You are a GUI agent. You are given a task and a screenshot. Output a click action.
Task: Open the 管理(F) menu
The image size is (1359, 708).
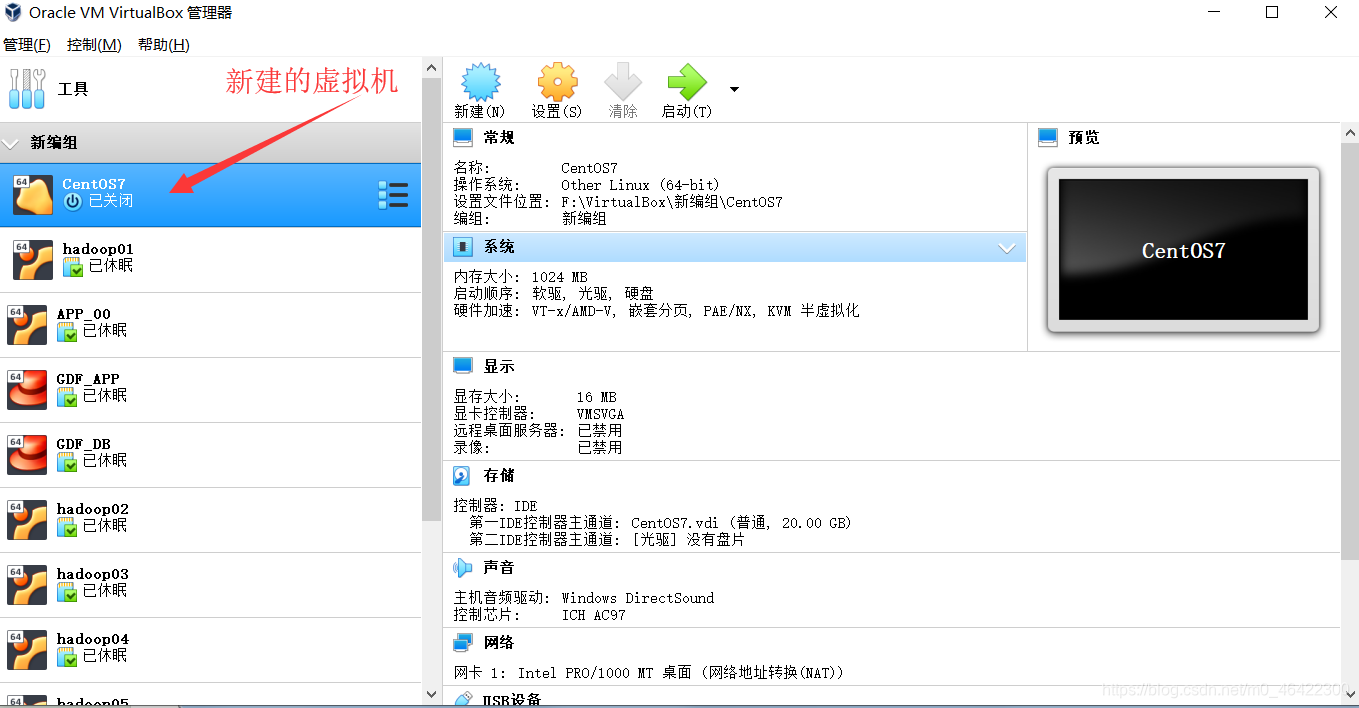tap(27, 44)
